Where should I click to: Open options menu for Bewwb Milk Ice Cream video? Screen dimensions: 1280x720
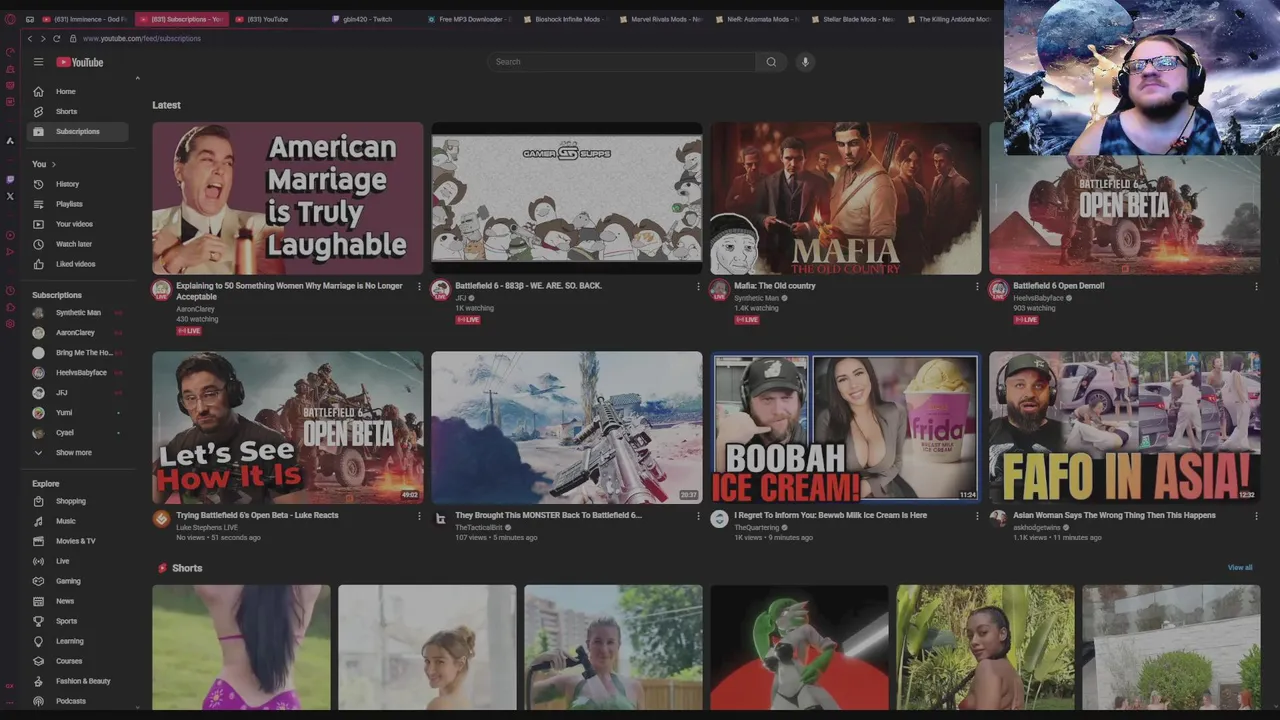[x=977, y=516]
